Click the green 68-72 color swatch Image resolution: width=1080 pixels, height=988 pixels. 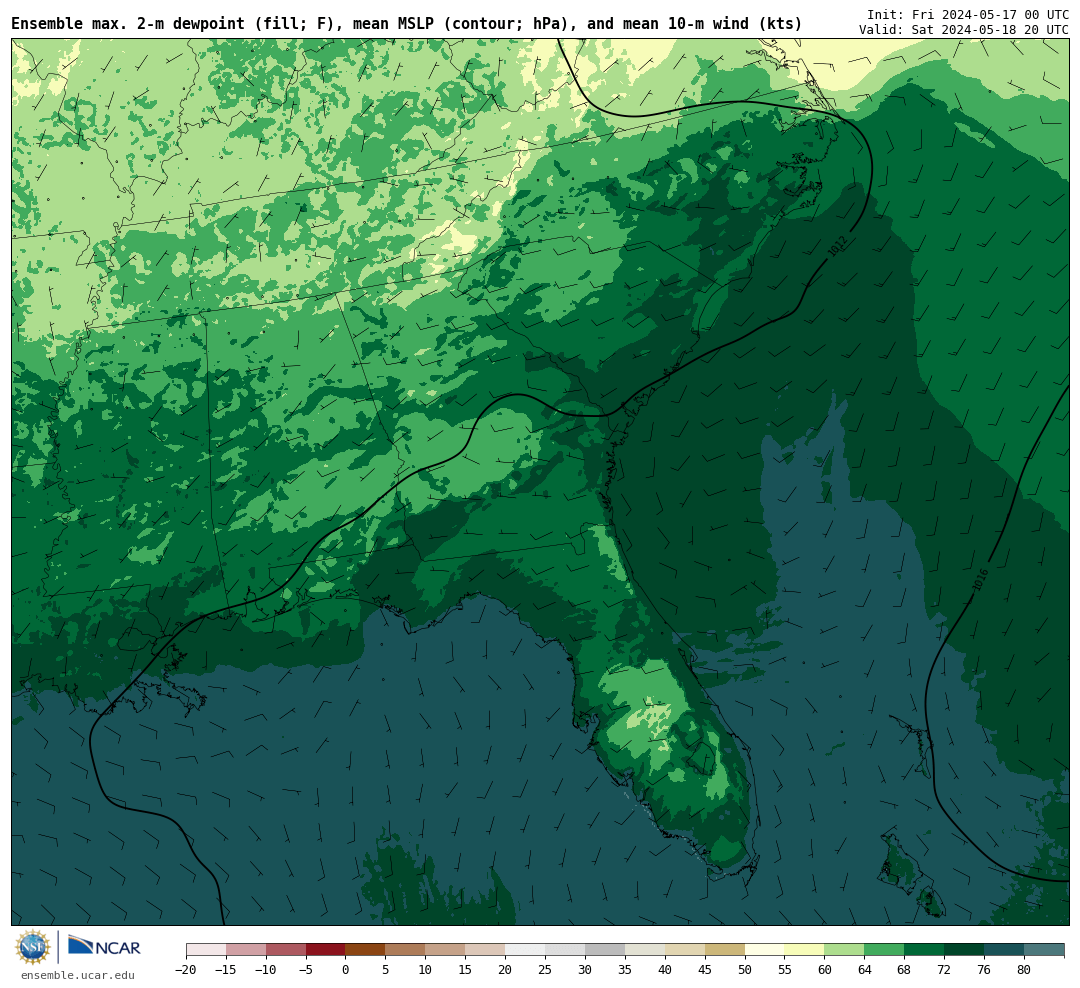point(924,950)
